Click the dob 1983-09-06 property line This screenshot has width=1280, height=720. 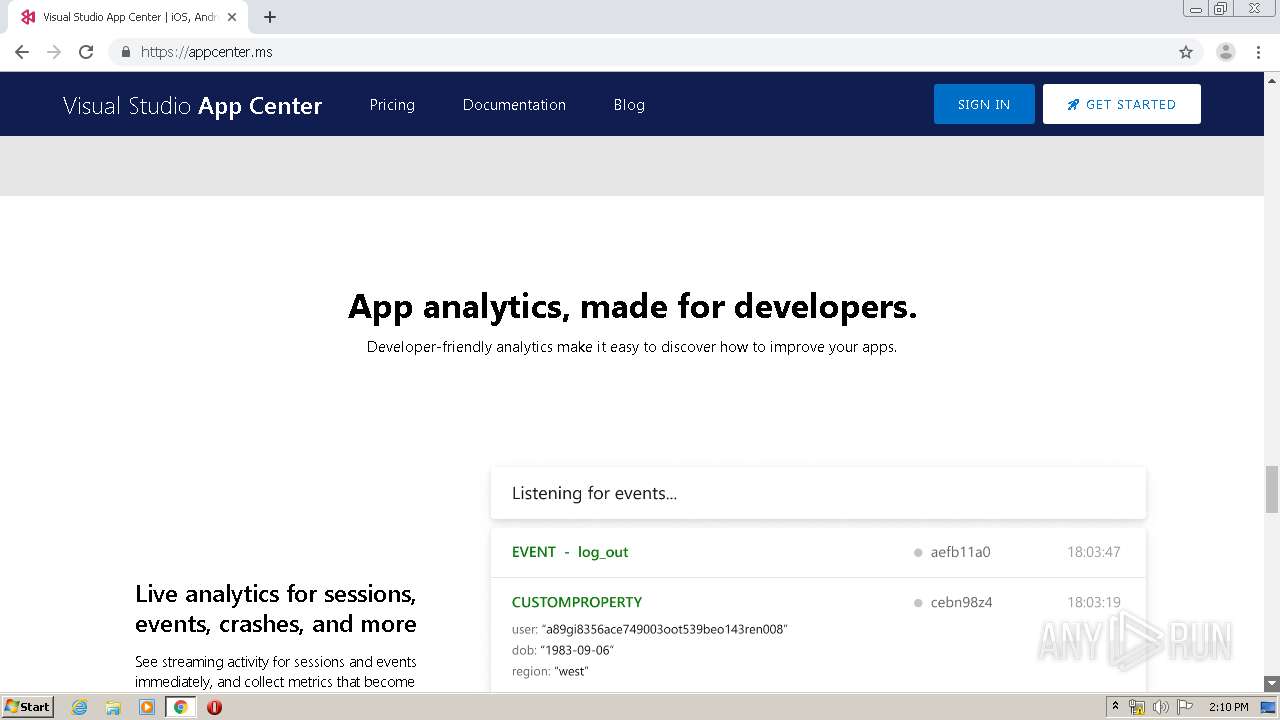pyautogui.click(x=563, y=650)
